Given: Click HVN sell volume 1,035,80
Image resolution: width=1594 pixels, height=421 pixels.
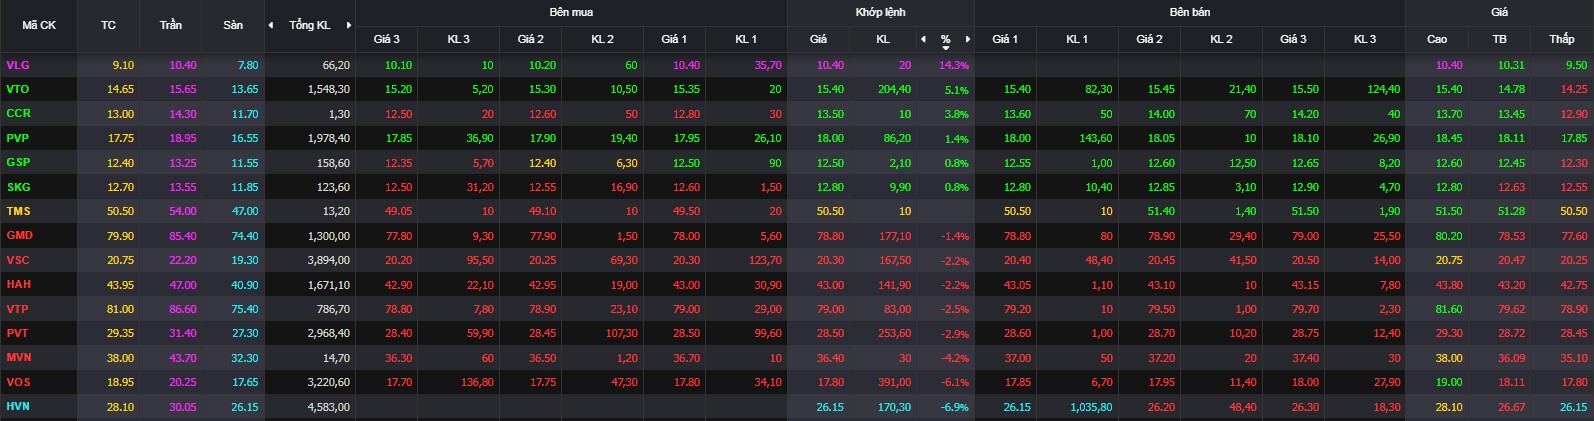Looking at the screenshot, I should tap(1091, 407).
